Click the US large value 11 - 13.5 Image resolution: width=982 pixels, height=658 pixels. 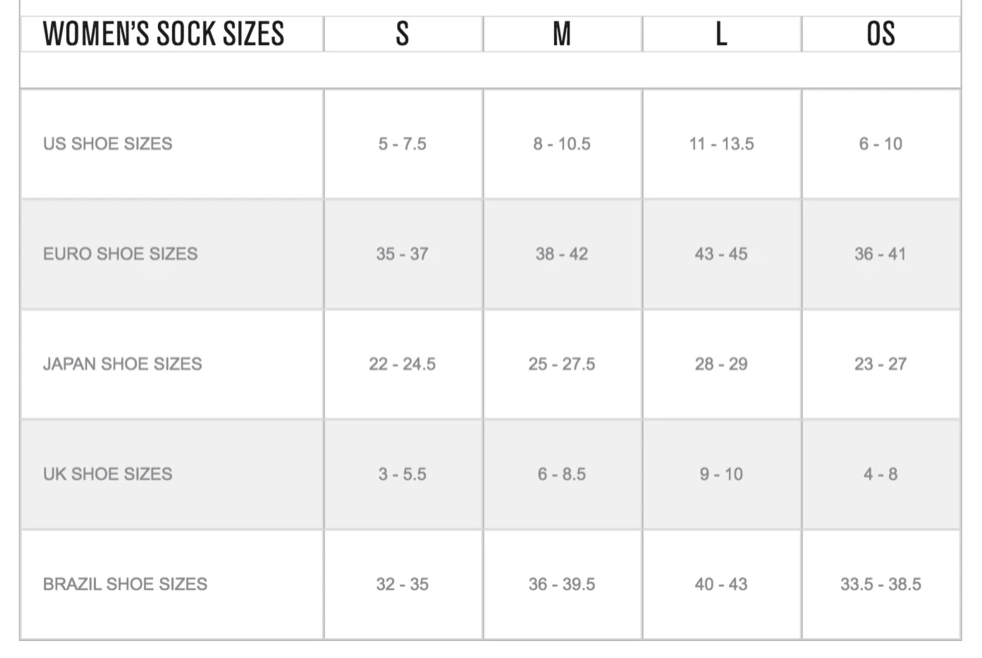[721, 144]
